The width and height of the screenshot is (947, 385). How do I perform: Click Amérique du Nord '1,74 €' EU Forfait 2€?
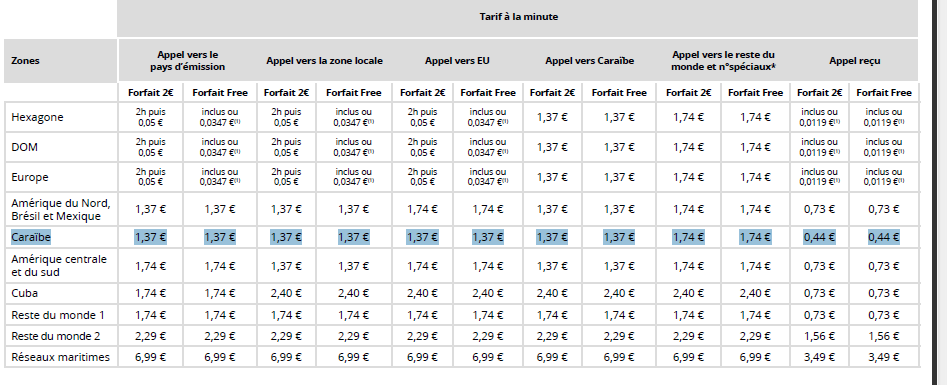[422, 209]
